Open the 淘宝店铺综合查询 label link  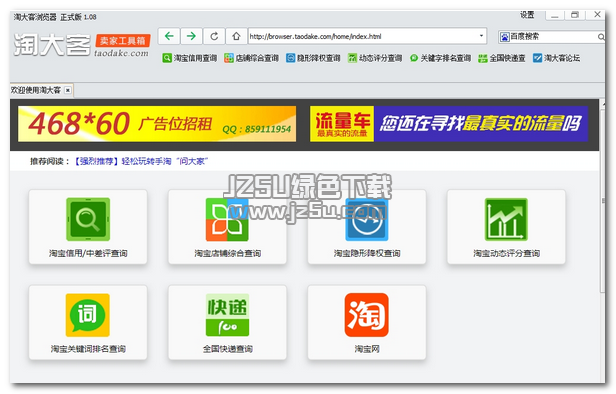pos(227,253)
